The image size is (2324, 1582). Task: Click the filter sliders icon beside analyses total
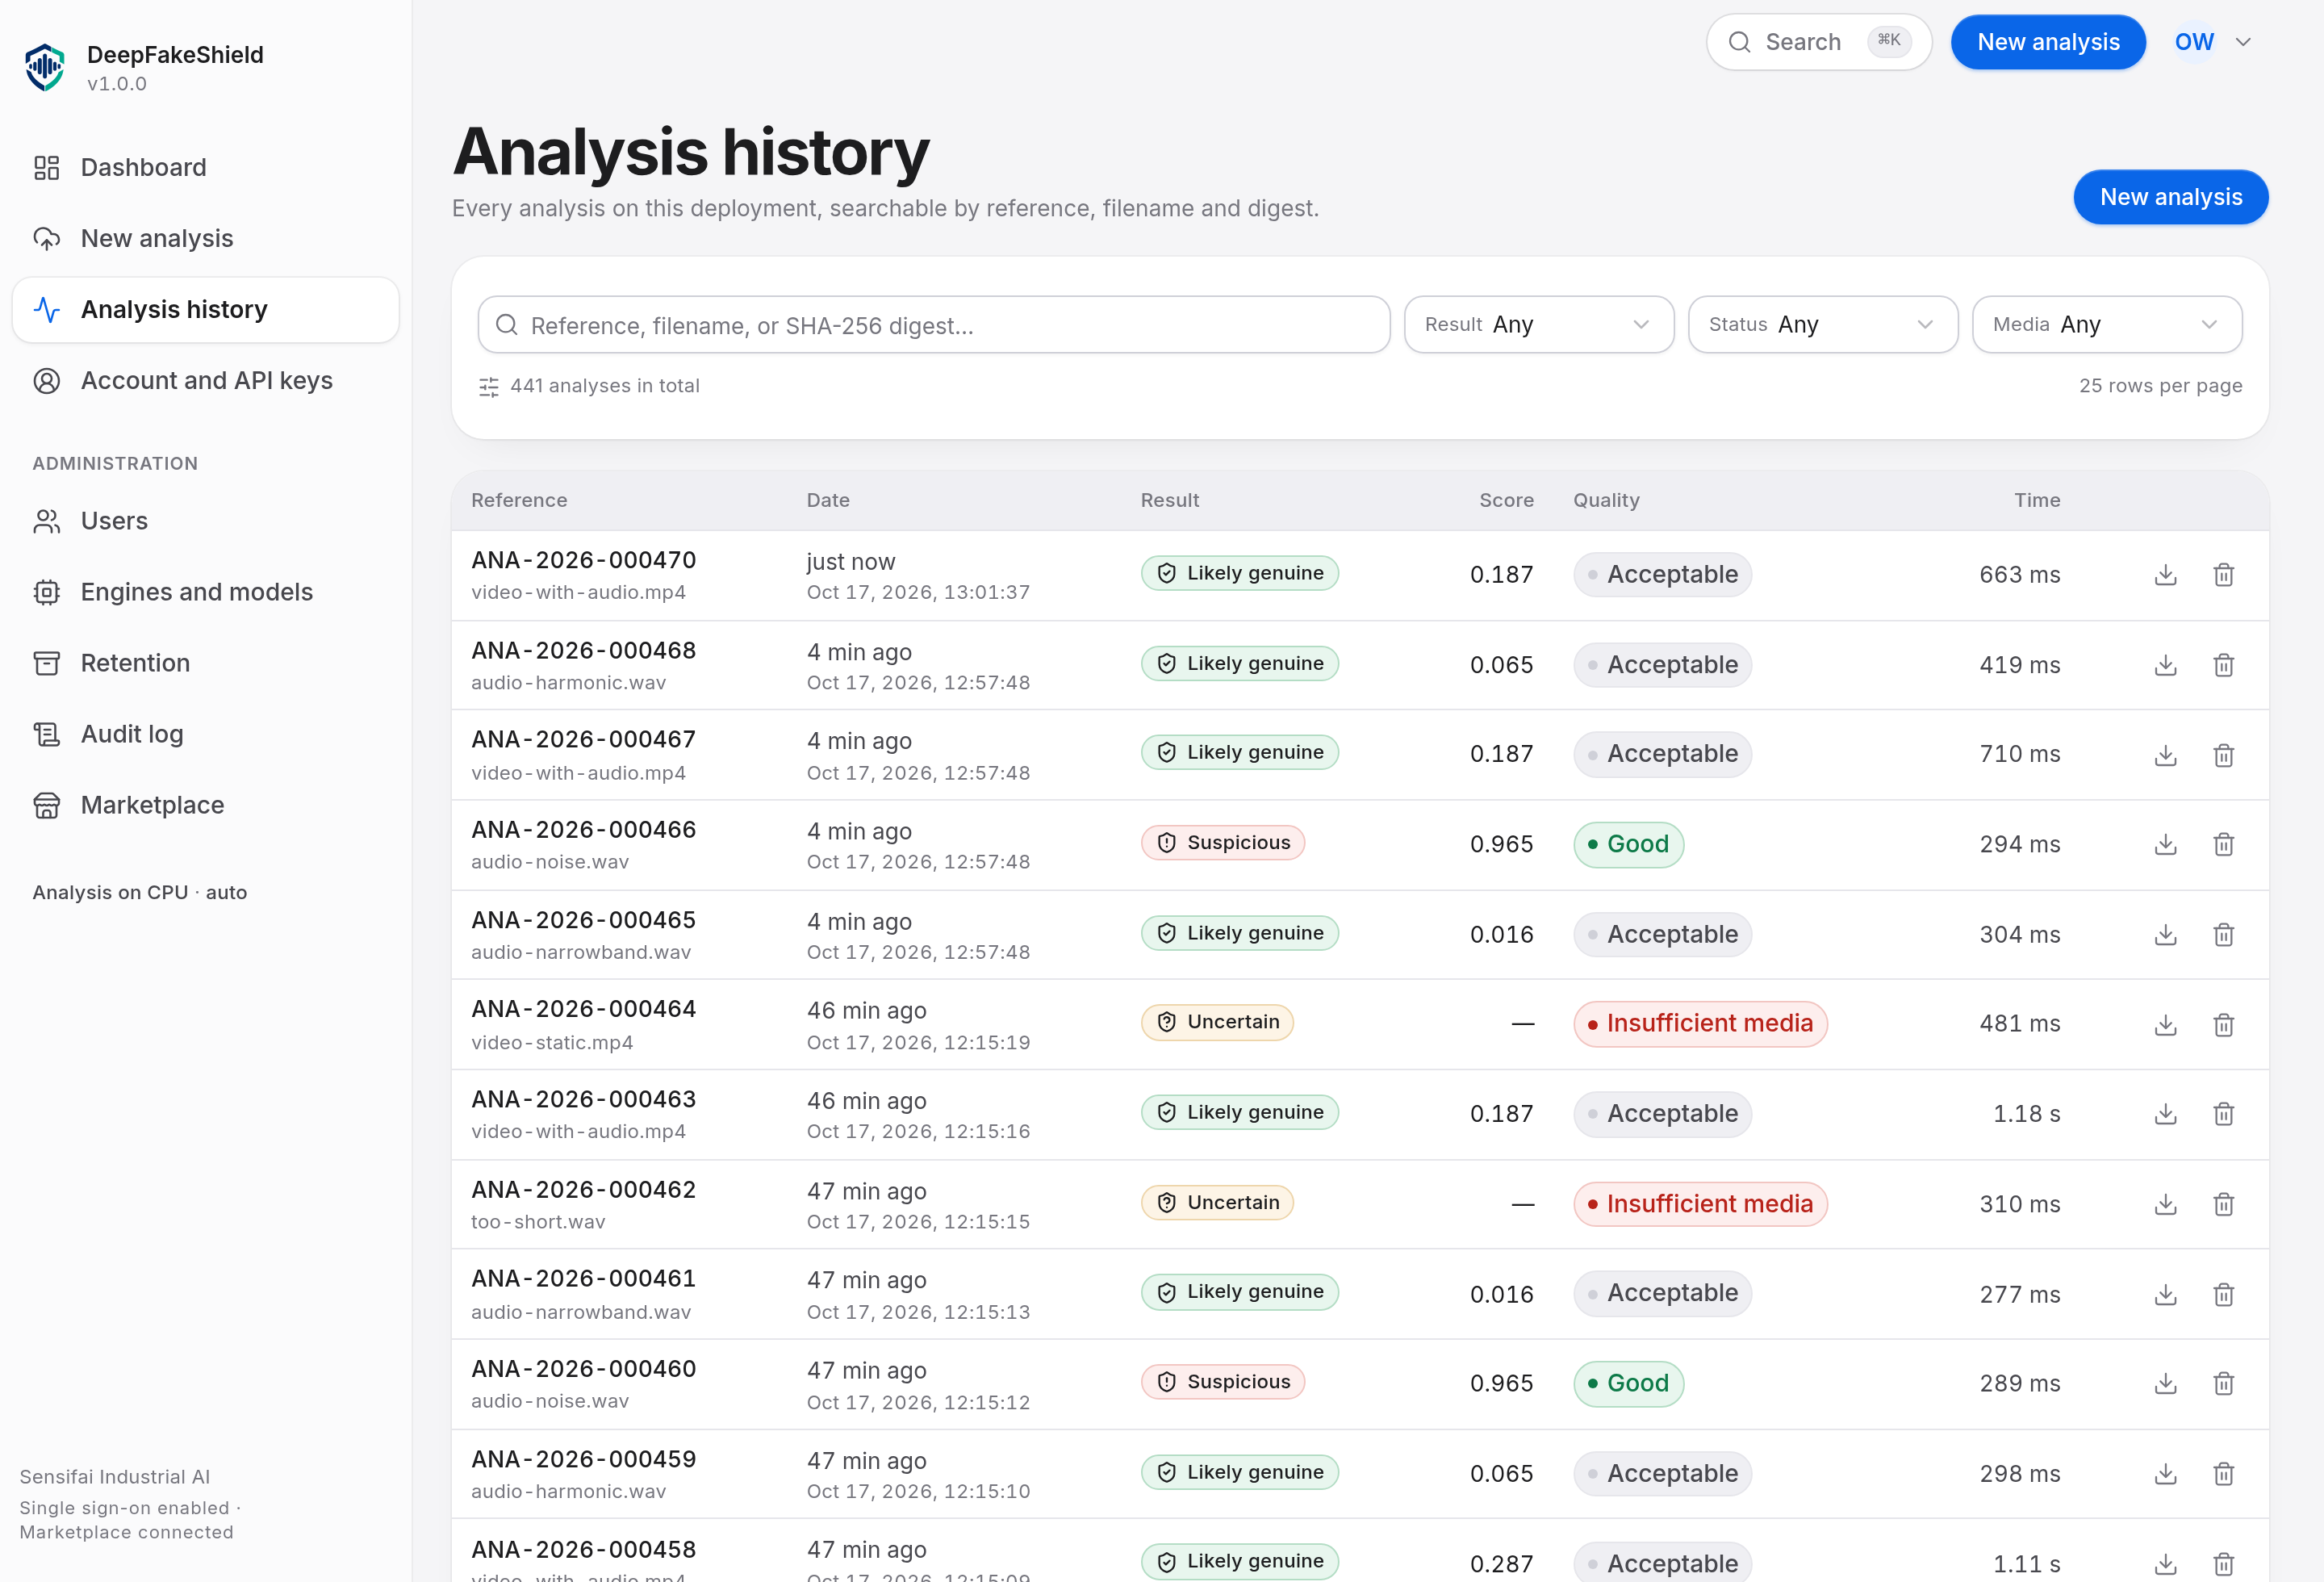click(488, 387)
